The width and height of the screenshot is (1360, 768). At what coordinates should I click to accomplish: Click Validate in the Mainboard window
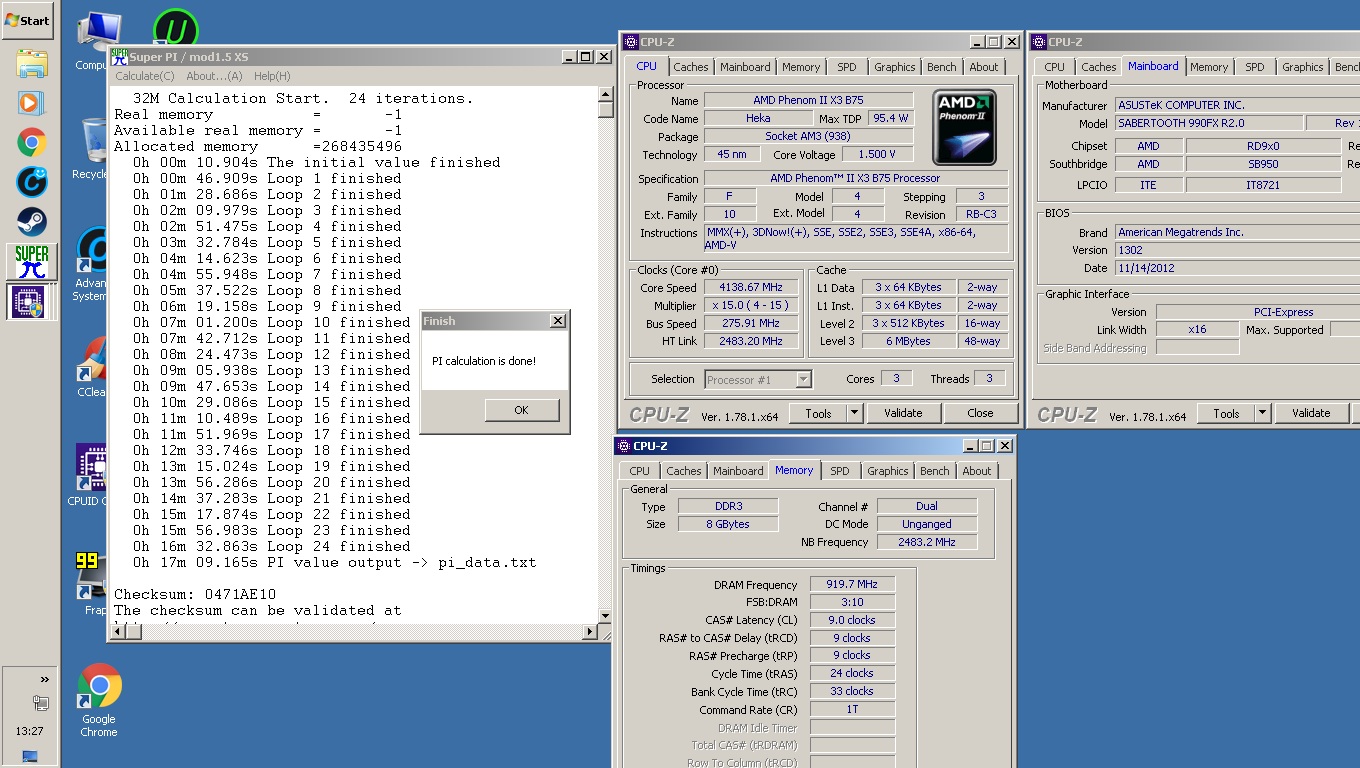[x=1310, y=413]
